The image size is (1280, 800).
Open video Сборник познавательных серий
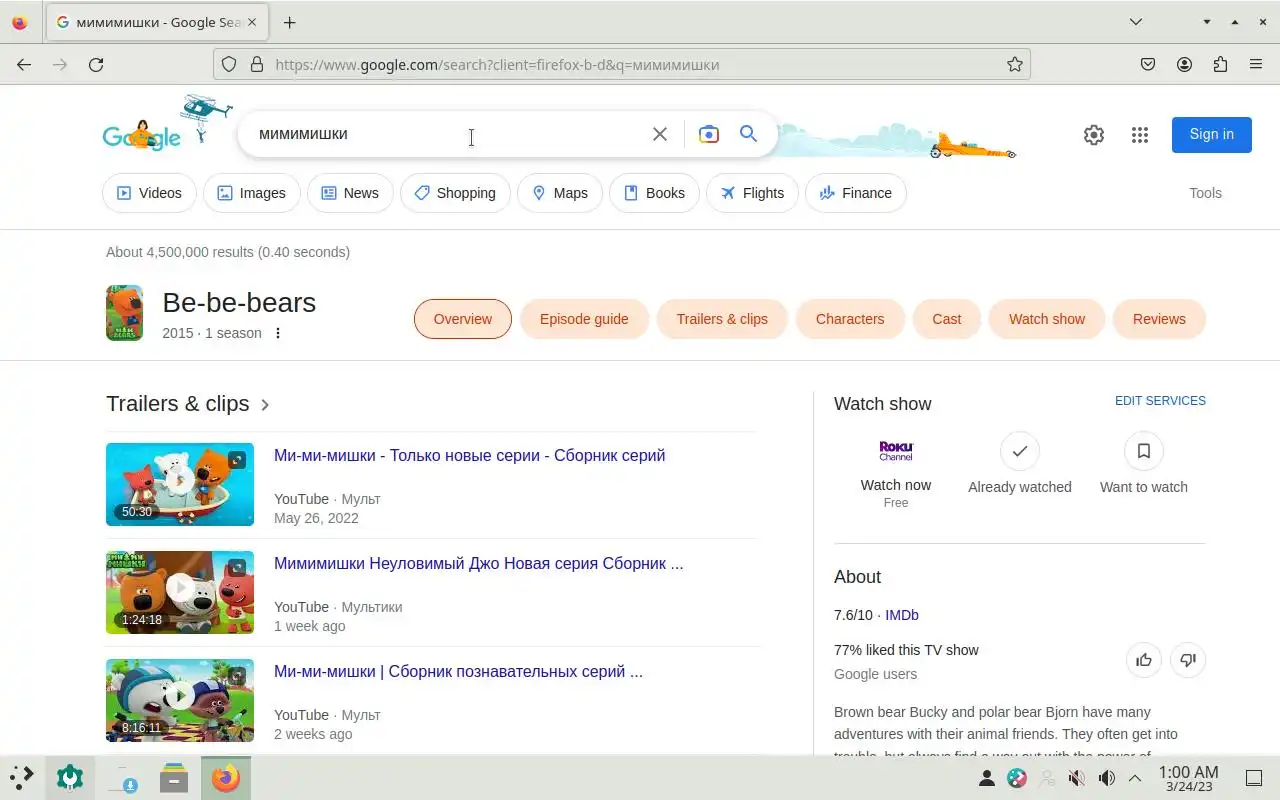458,672
